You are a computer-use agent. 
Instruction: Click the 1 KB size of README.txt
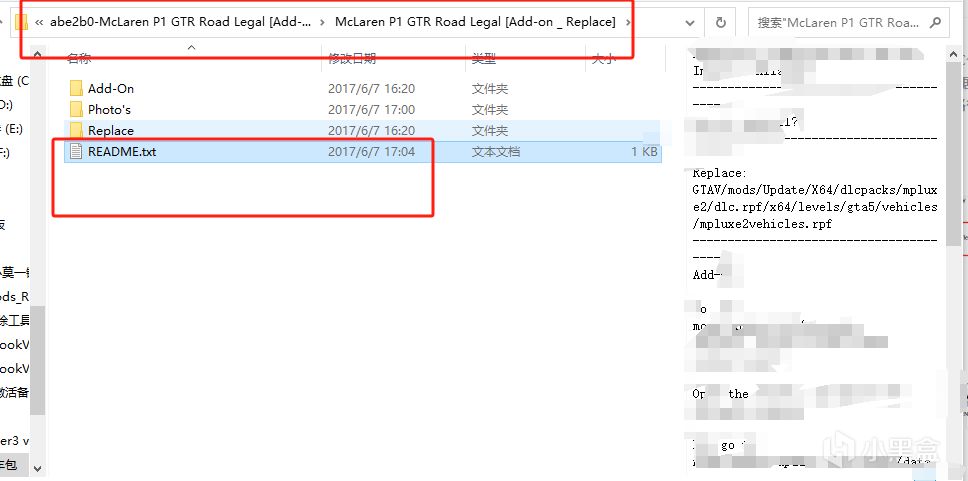click(x=645, y=151)
